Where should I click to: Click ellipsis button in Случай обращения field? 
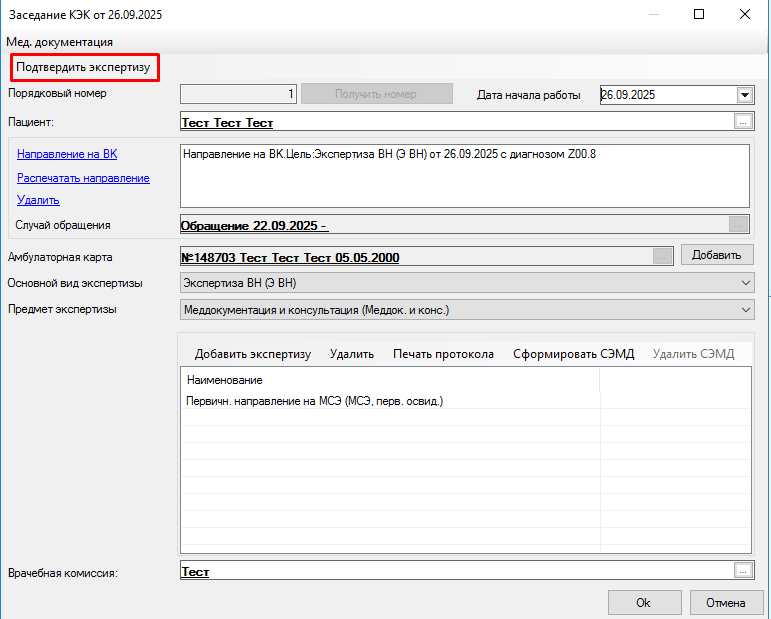[739, 225]
